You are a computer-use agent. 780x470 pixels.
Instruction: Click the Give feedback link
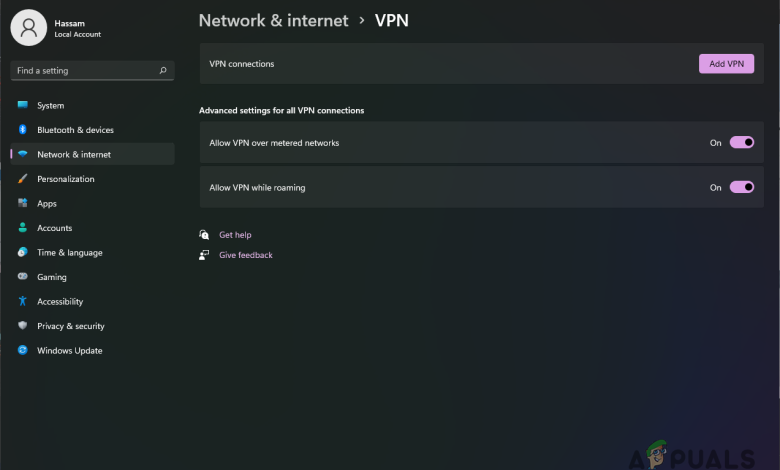click(x=245, y=255)
